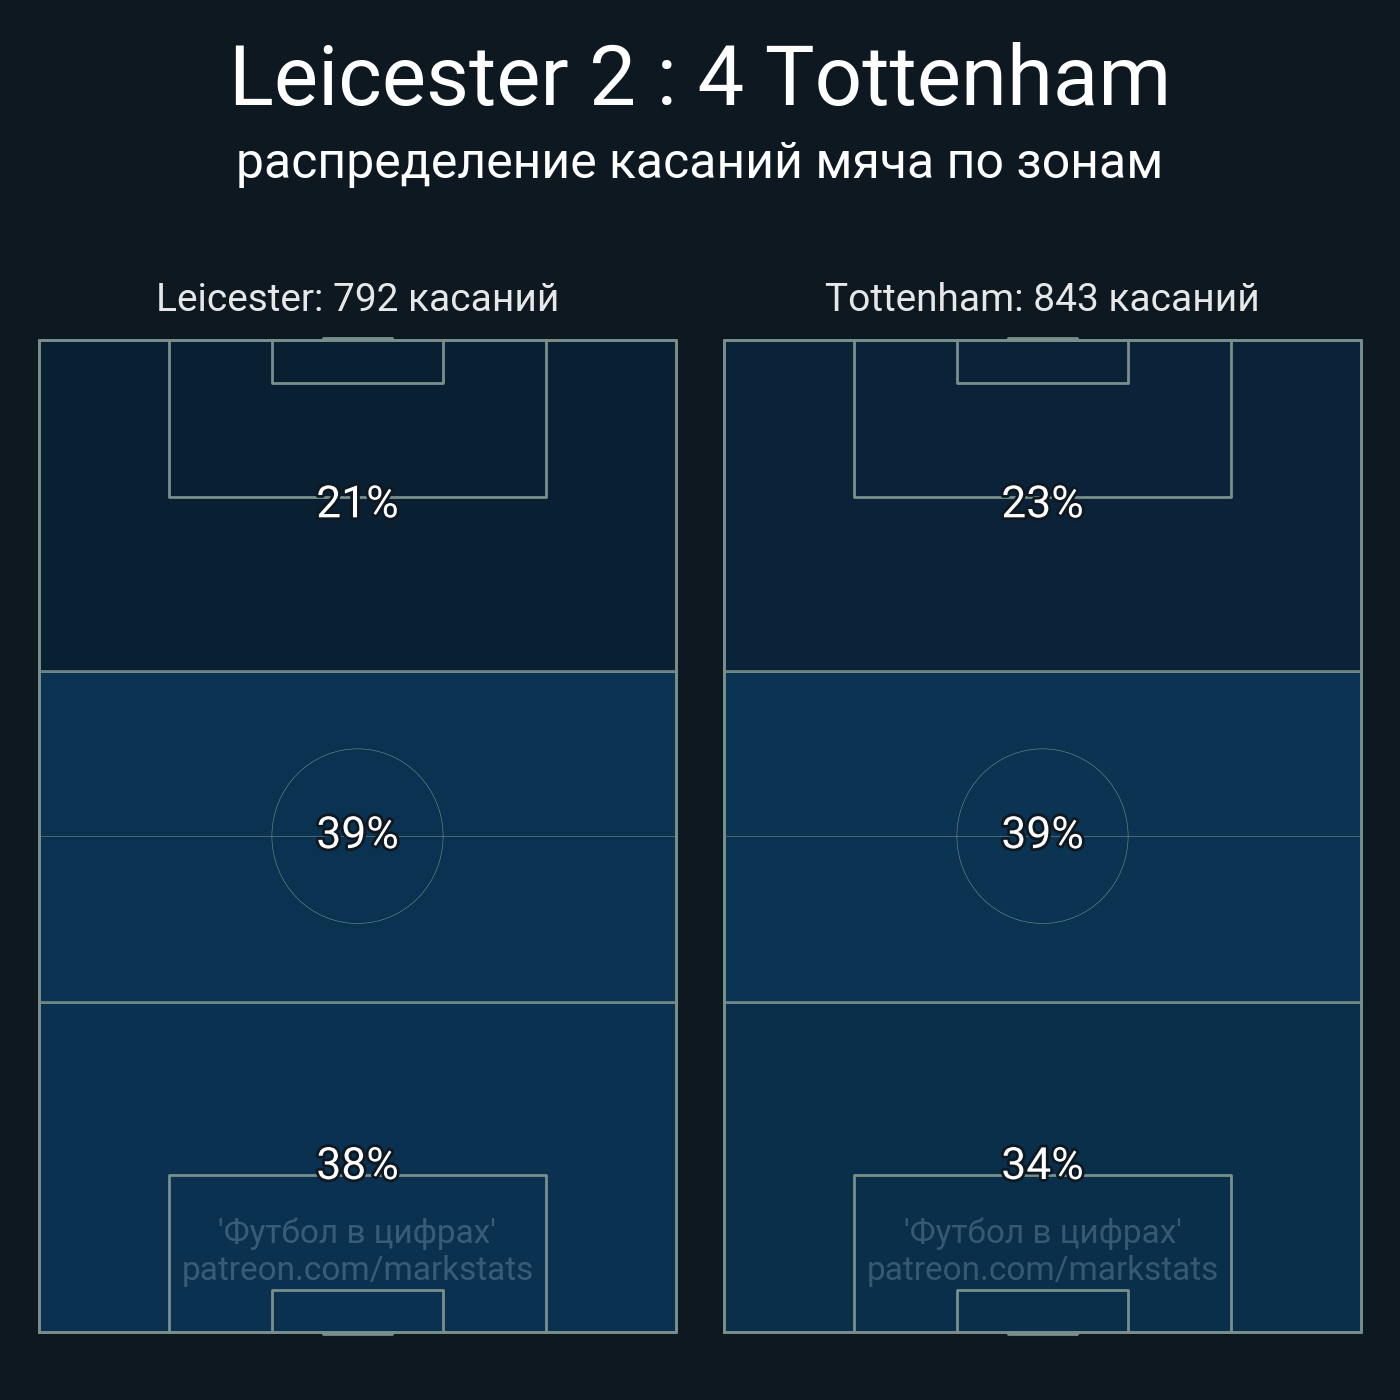
Task: Click Tottenham's 23% attacking third label
Action: pyautogui.click(x=1043, y=503)
